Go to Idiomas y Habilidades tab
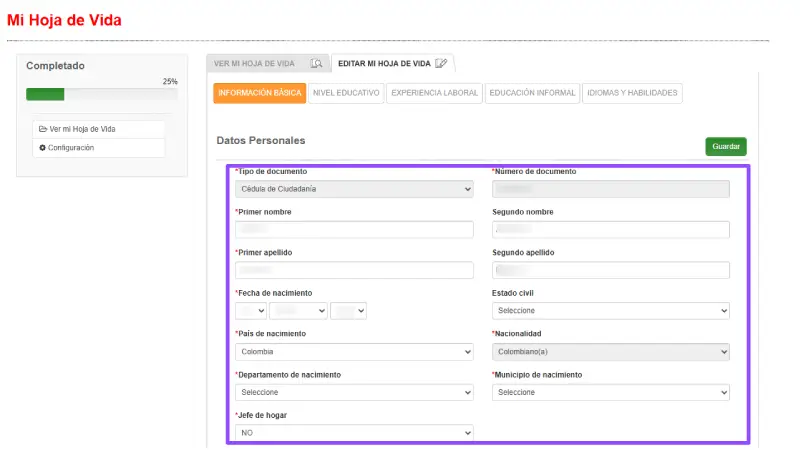This screenshot has height=450, width=800. 632,93
